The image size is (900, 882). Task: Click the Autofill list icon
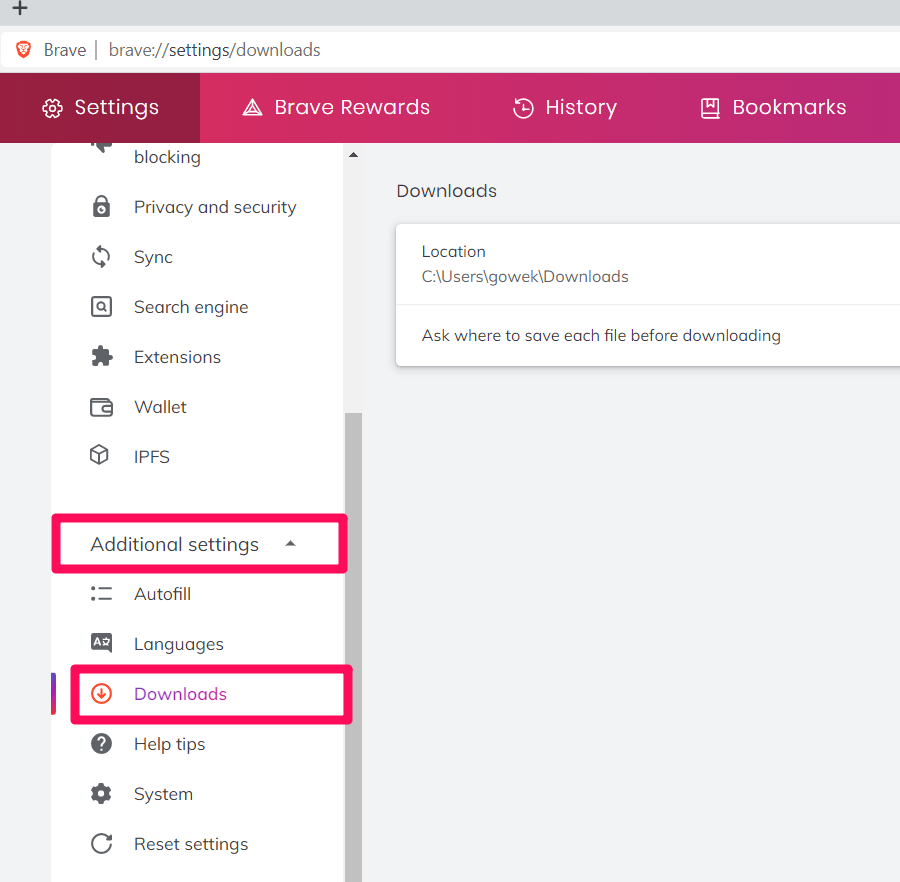[102, 593]
